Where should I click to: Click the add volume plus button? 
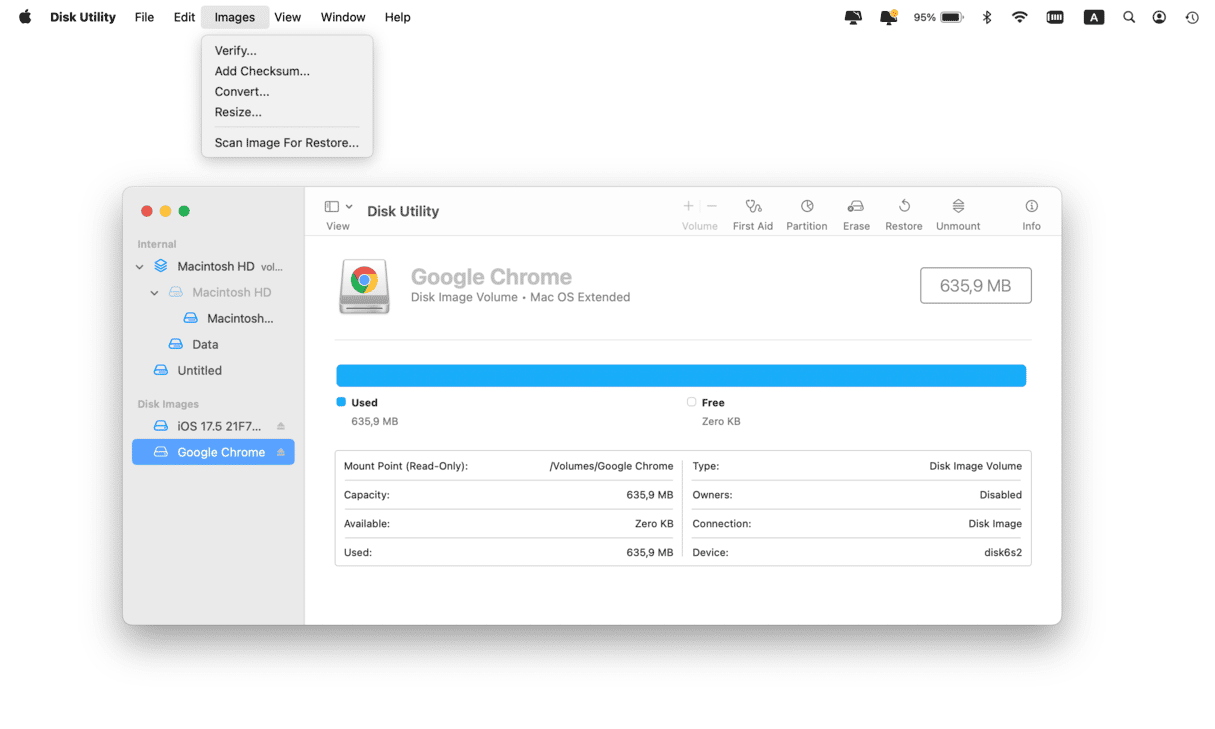pyautogui.click(x=688, y=206)
